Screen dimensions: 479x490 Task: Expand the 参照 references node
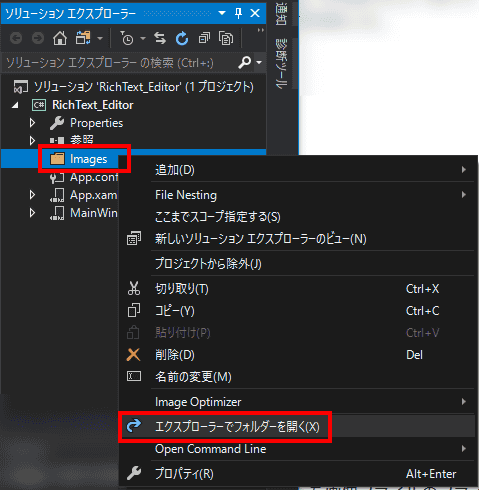coord(32,140)
